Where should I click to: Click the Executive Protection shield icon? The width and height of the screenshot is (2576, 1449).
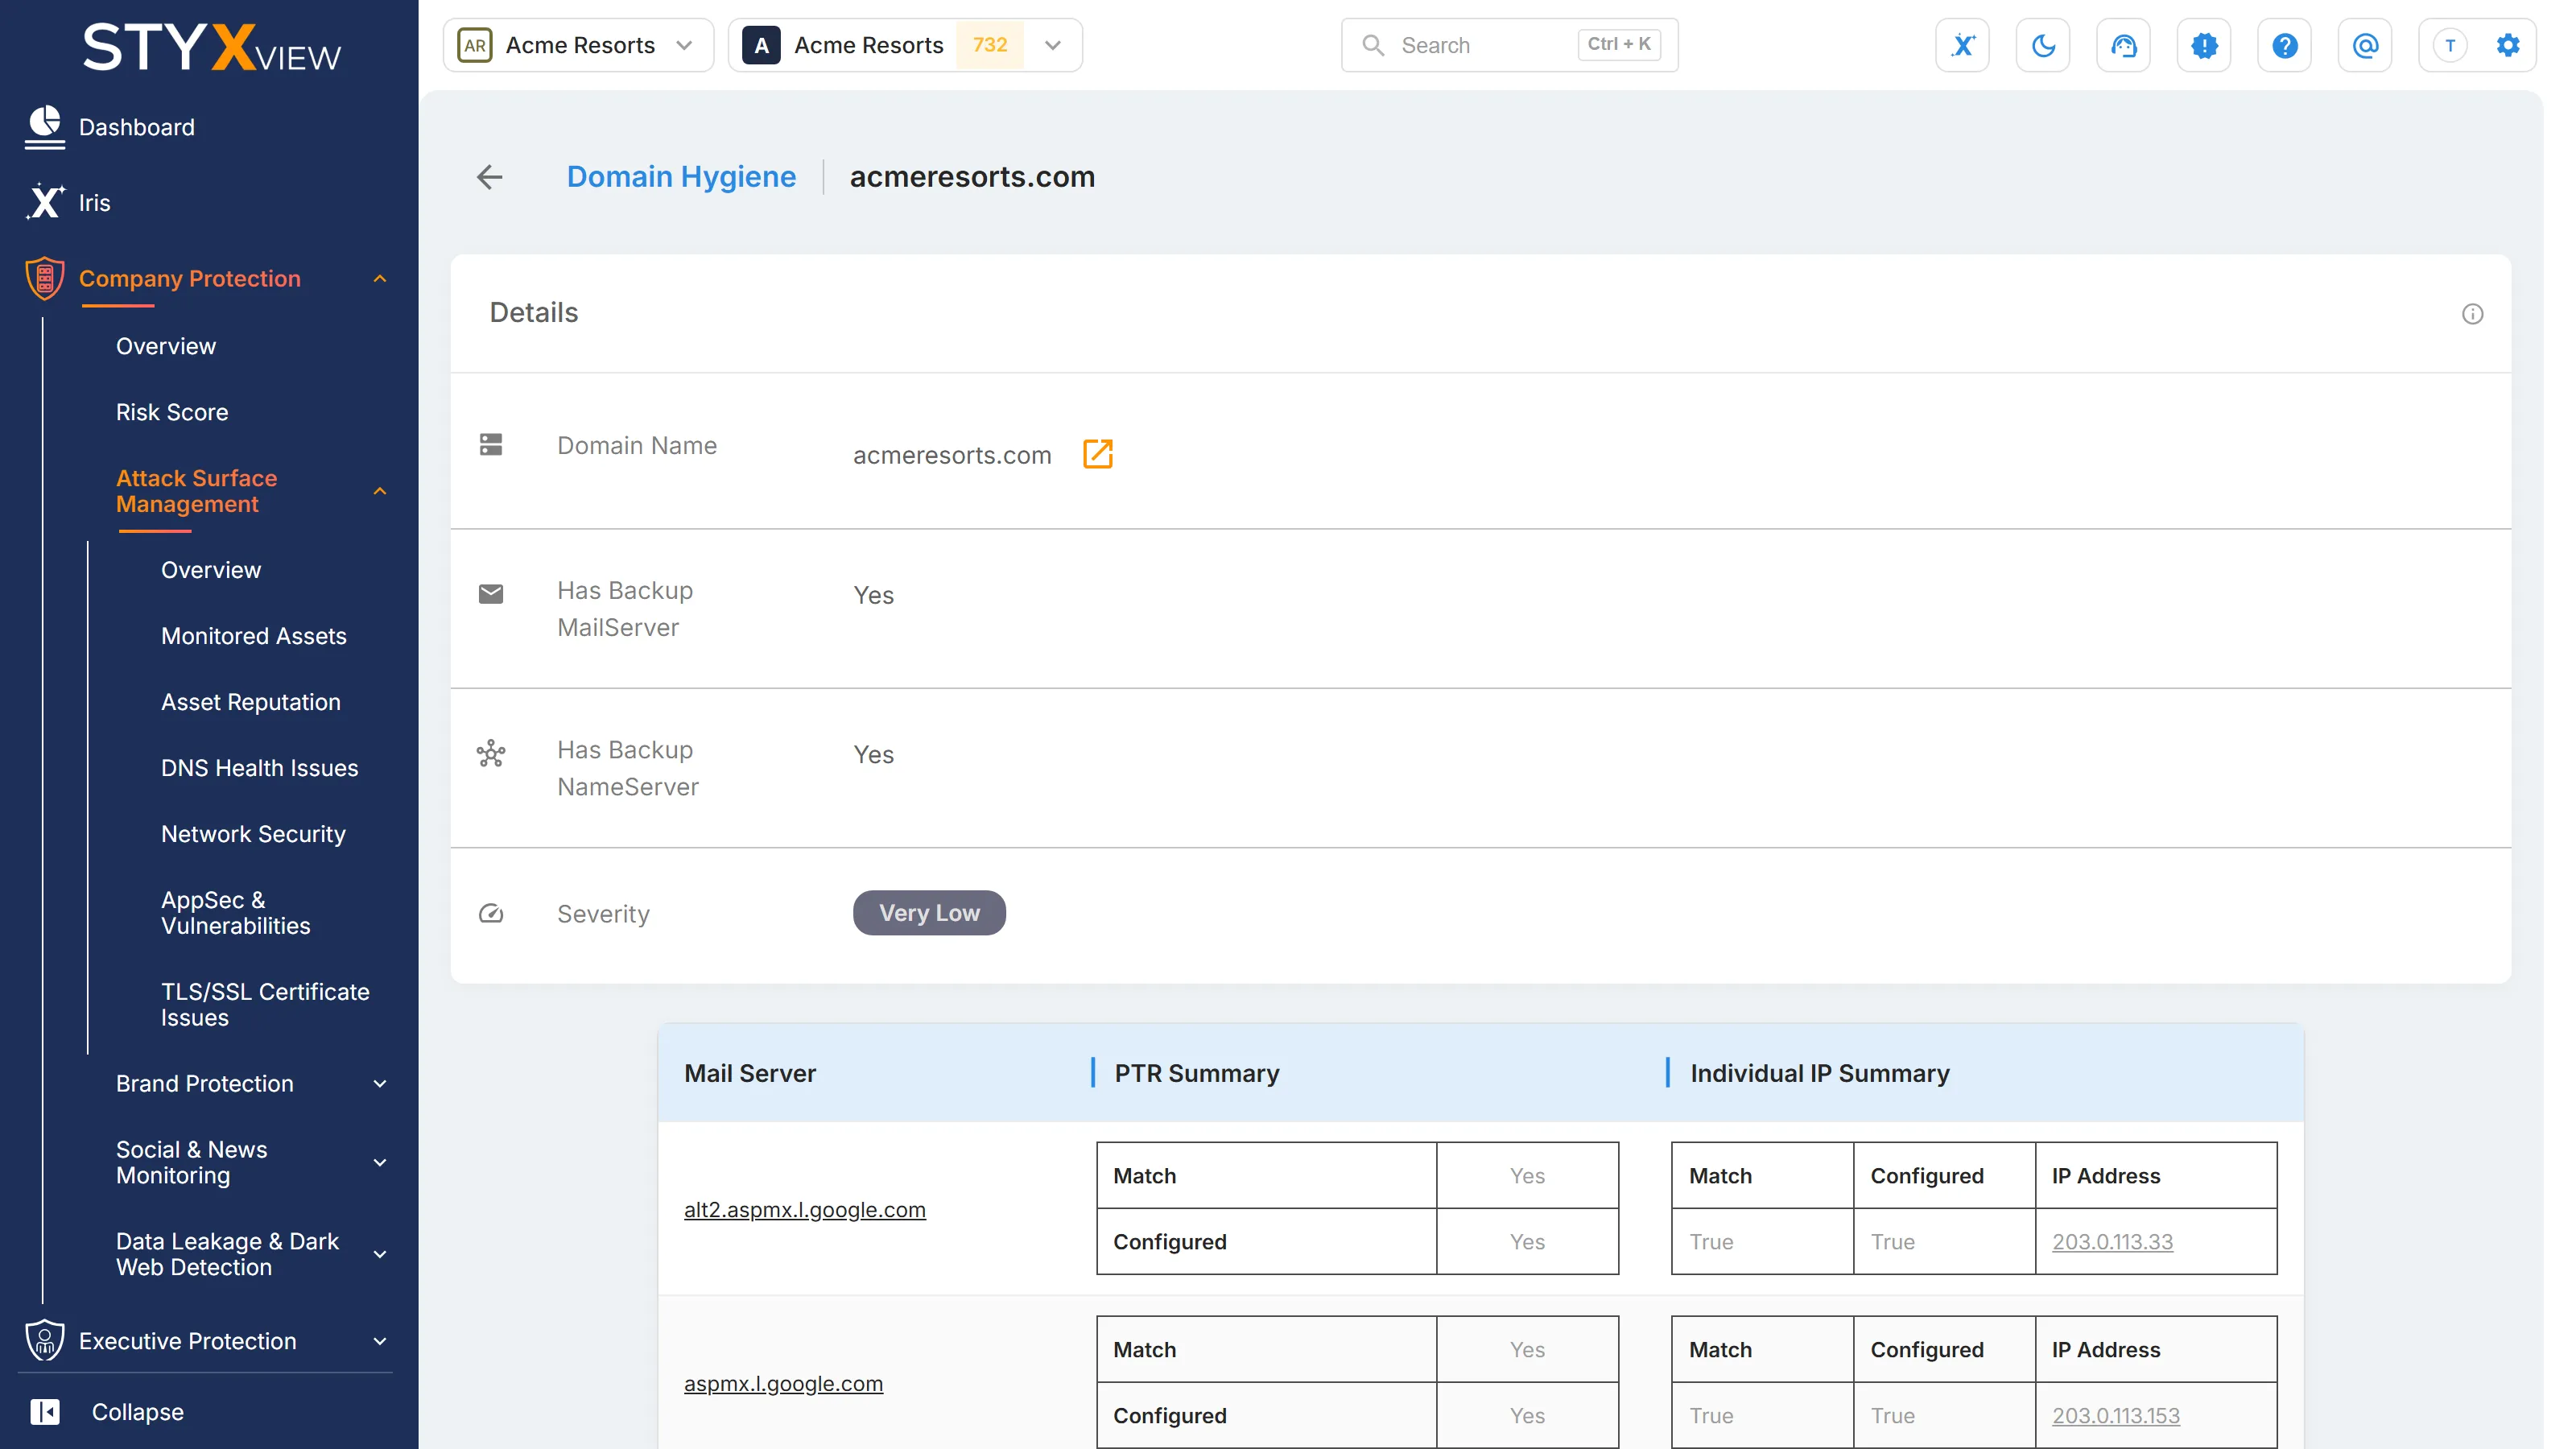pyautogui.click(x=45, y=1340)
